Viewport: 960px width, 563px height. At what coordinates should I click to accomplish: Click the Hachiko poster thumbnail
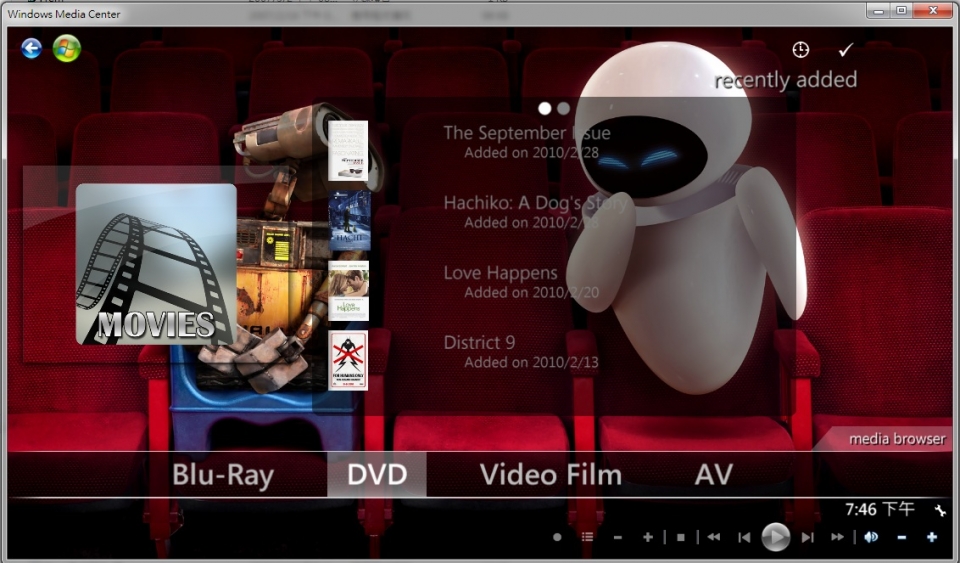[x=350, y=220]
